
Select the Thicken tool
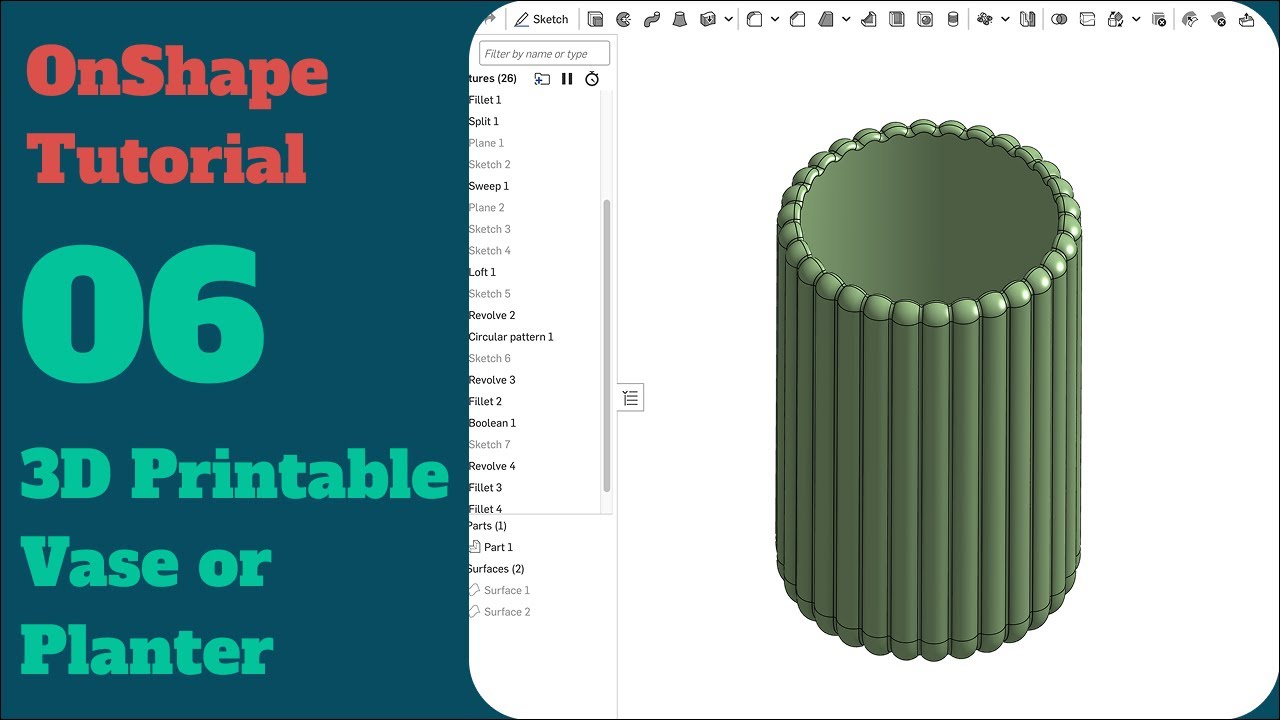coord(708,19)
